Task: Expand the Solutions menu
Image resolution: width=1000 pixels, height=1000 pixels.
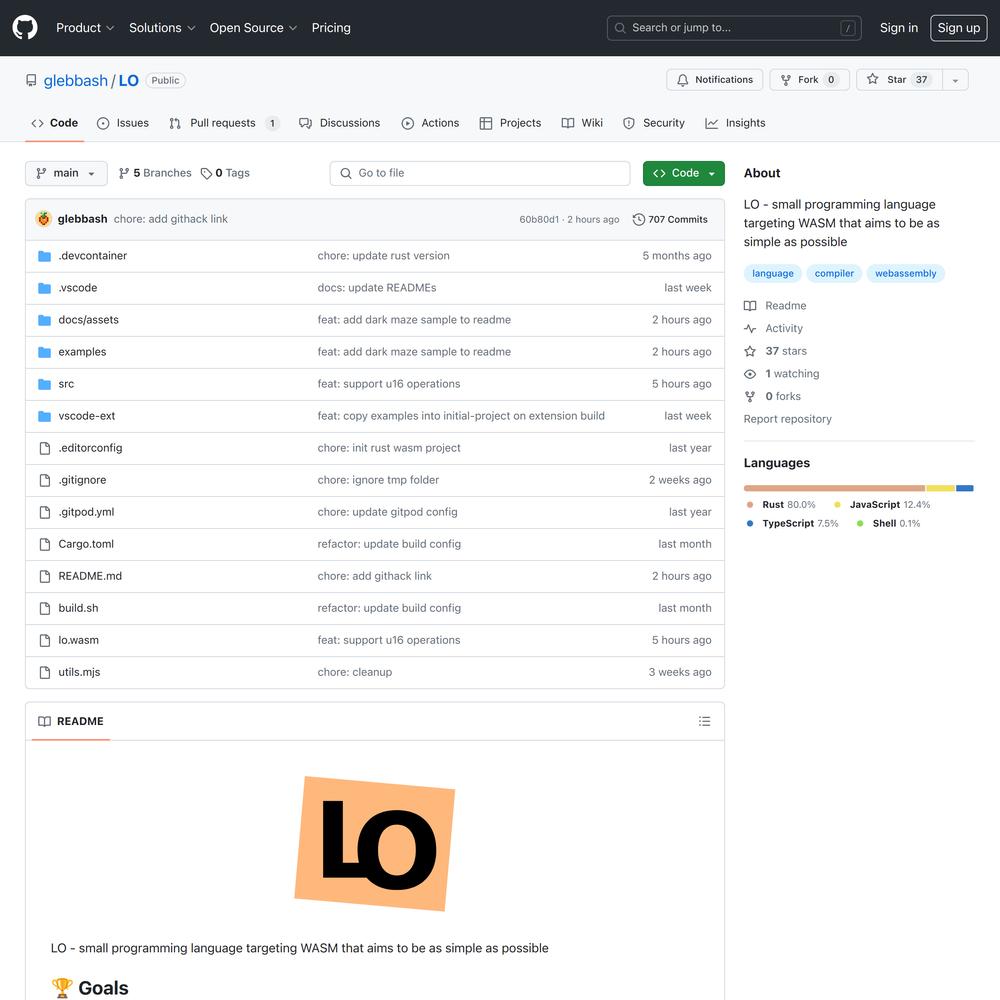Action: pyautogui.click(x=162, y=27)
